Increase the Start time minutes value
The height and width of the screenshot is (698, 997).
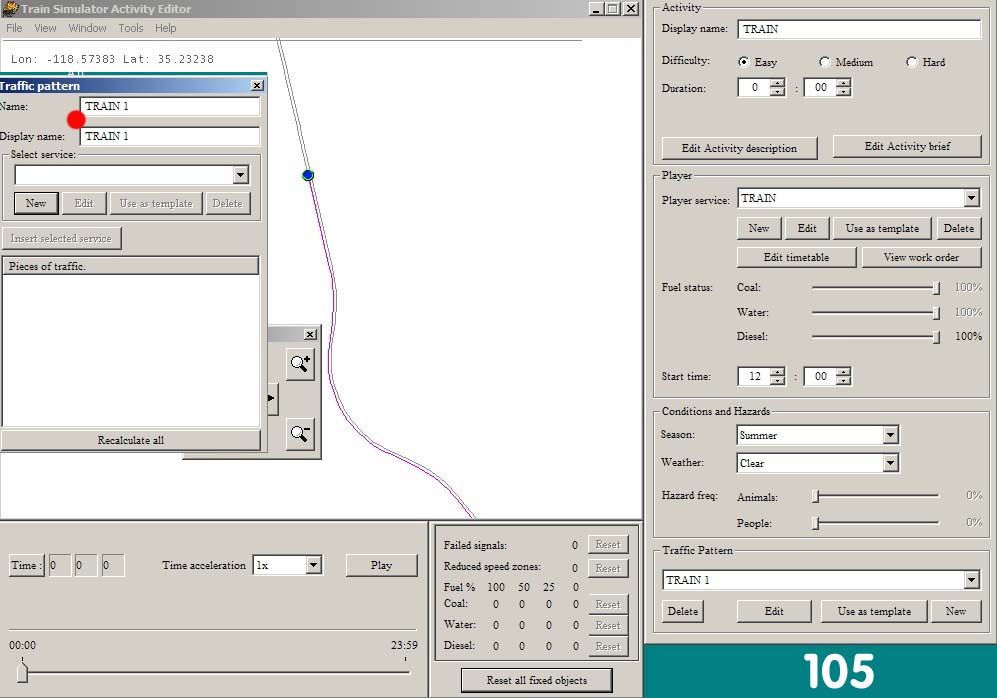pyautogui.click(x=844, y=372)
